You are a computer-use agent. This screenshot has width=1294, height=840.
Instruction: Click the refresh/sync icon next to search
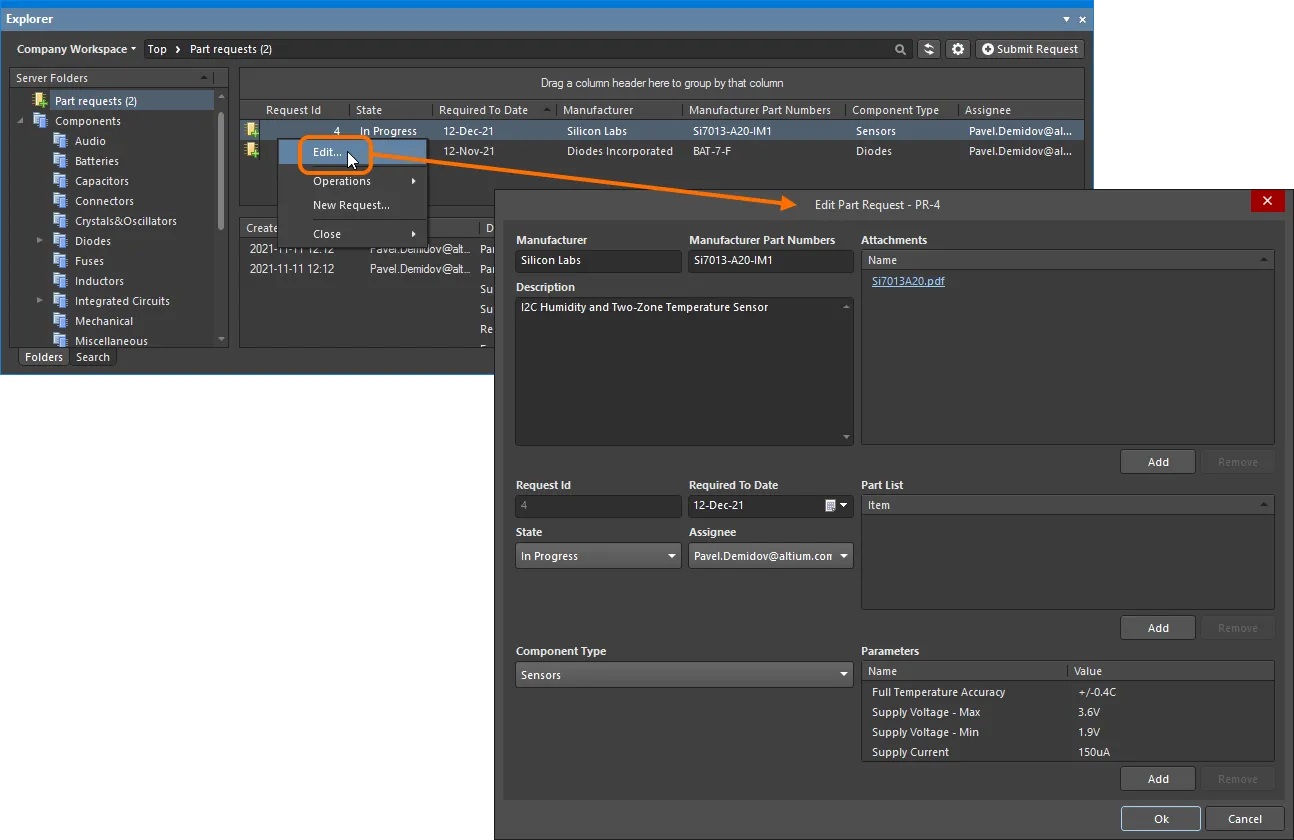[929, 49]
